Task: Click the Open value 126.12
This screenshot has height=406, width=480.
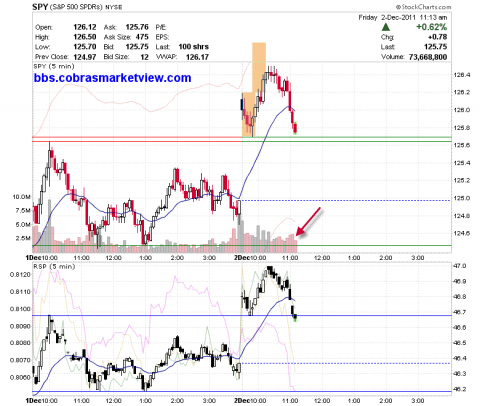Action: (x=85, y=27)
